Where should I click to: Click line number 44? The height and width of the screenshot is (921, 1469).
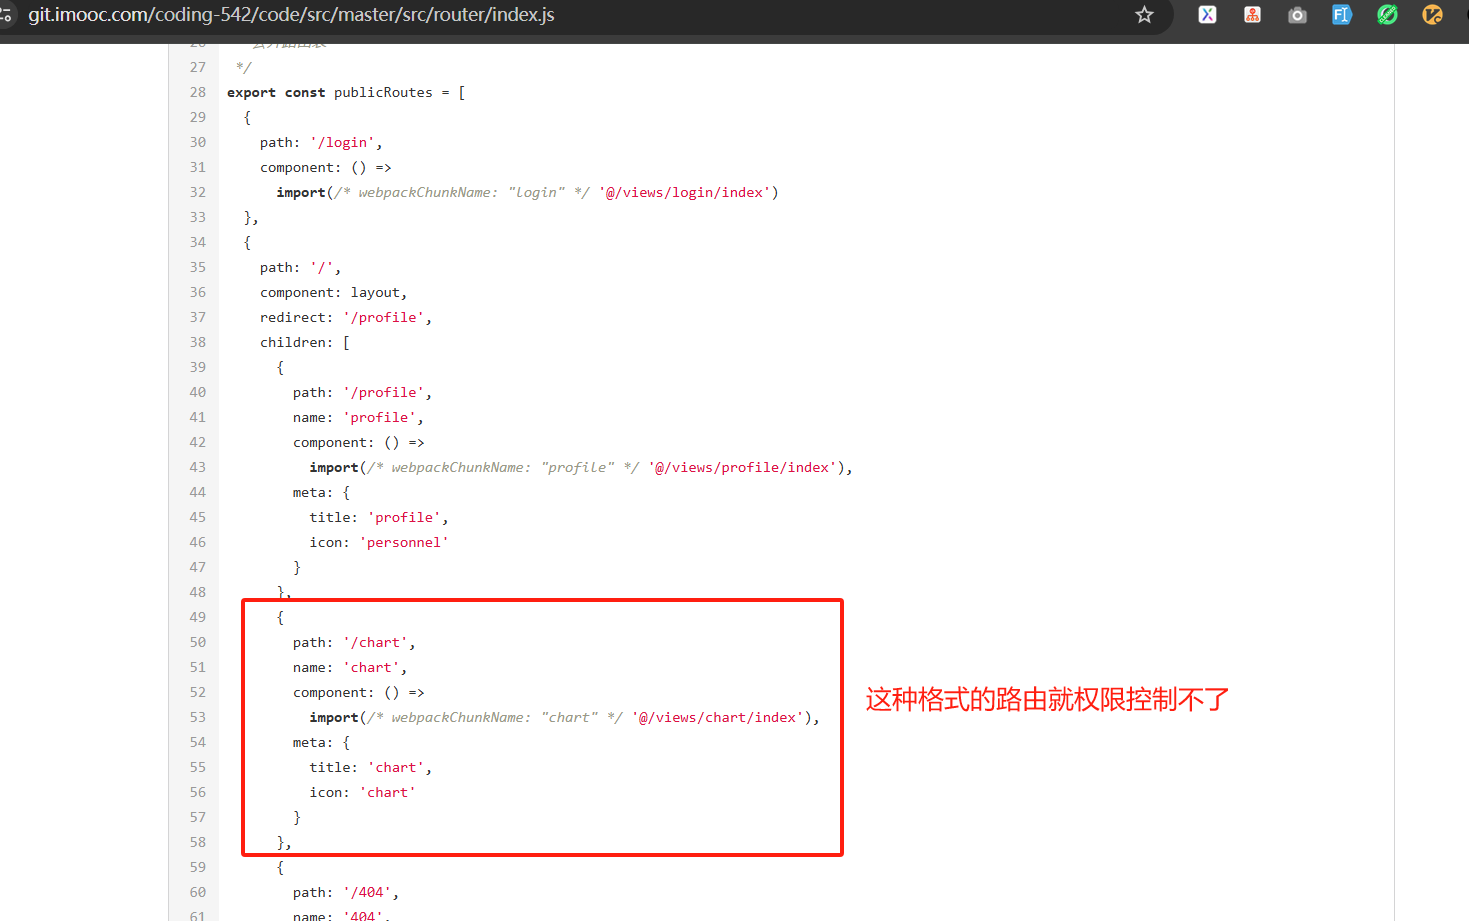pos(198,492)
